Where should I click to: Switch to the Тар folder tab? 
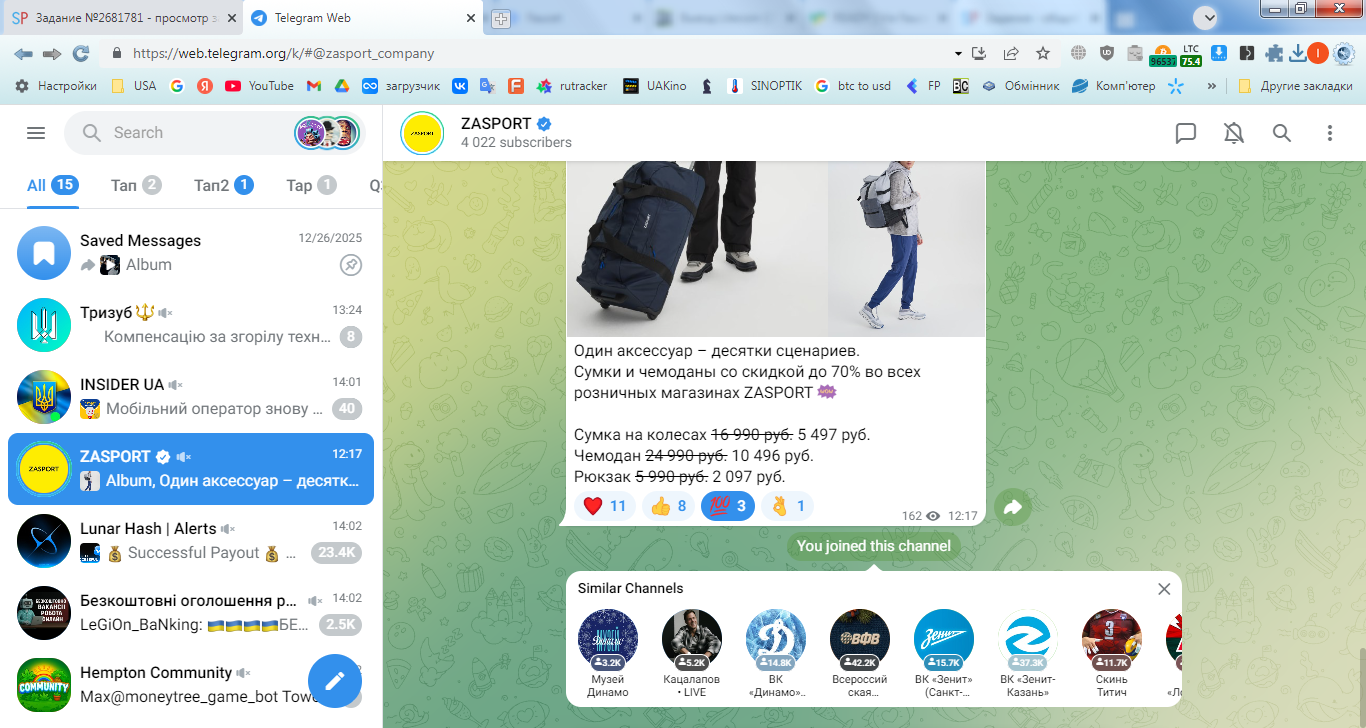(311, 185)
